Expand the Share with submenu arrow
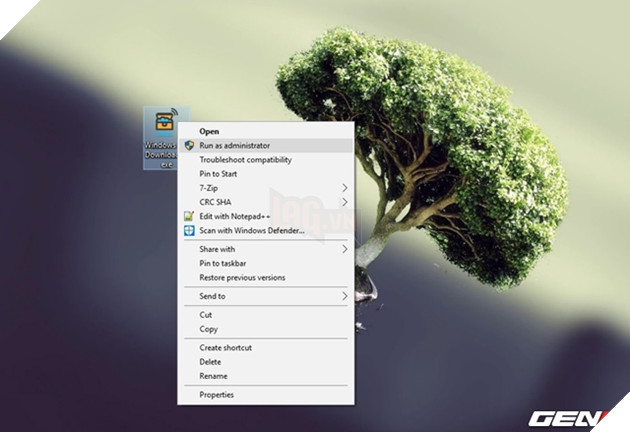 point(344,249)
